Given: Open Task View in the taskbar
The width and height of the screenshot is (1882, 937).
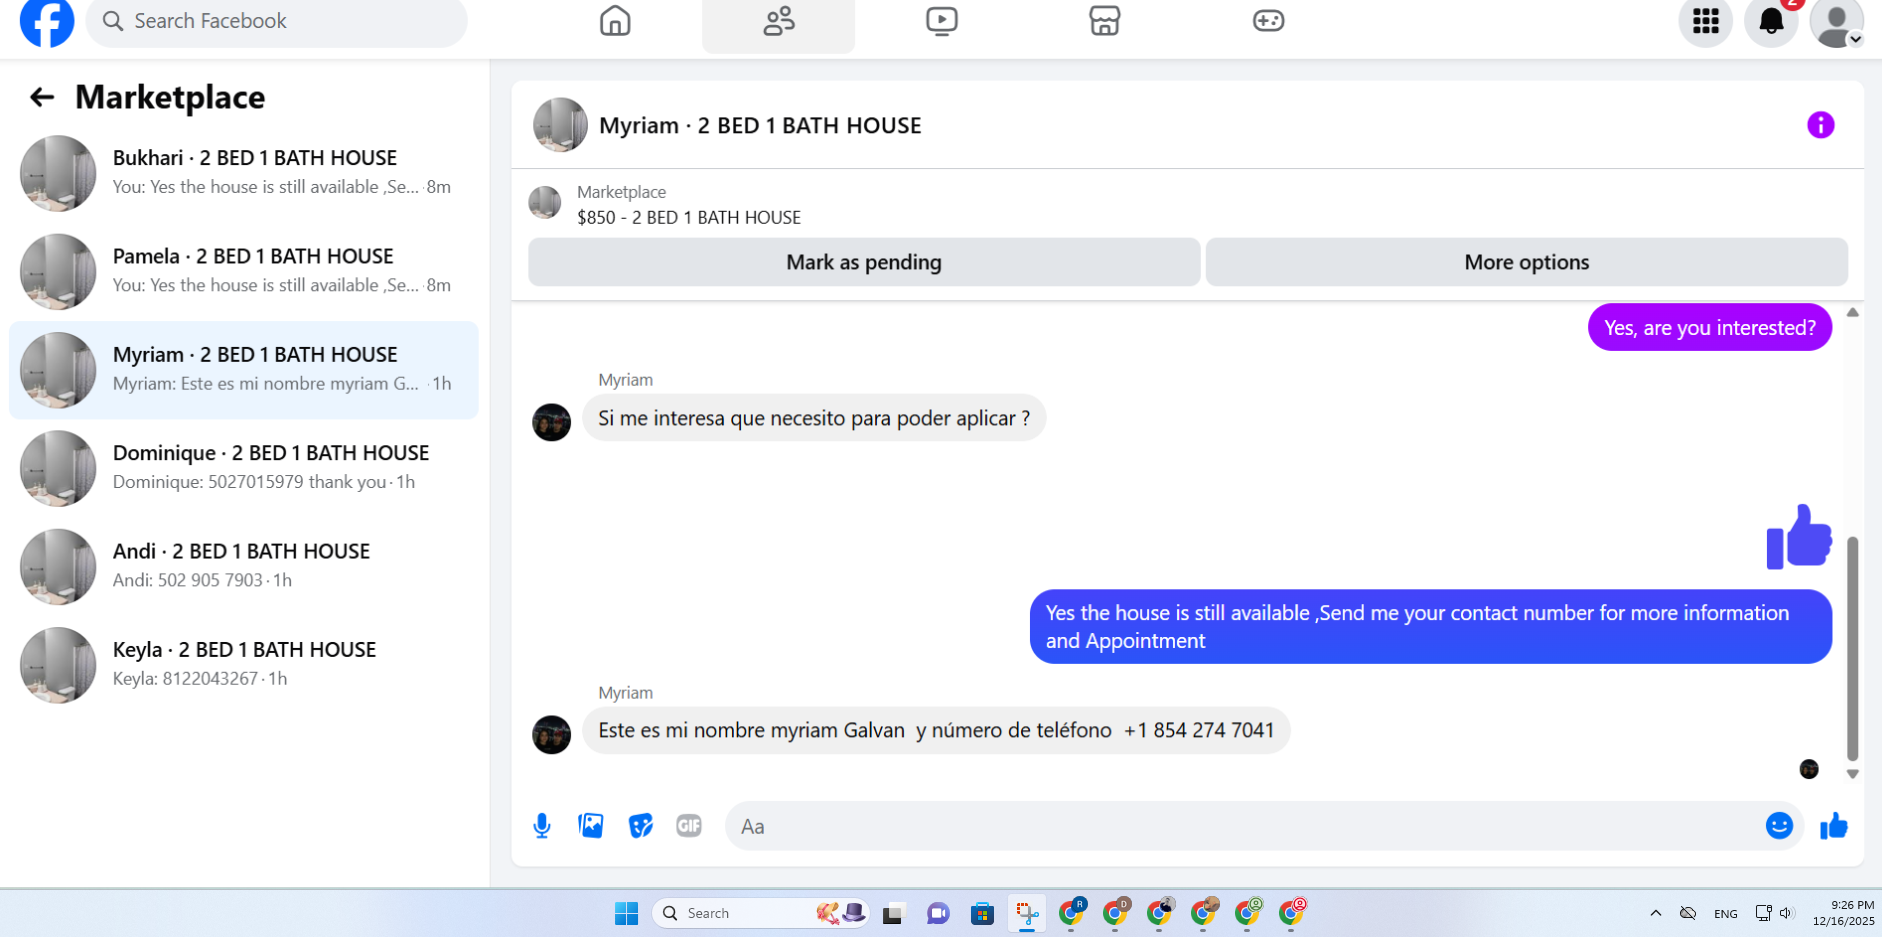Looking at the screenshot, I should pyautogui.click(x=893, y=913).
